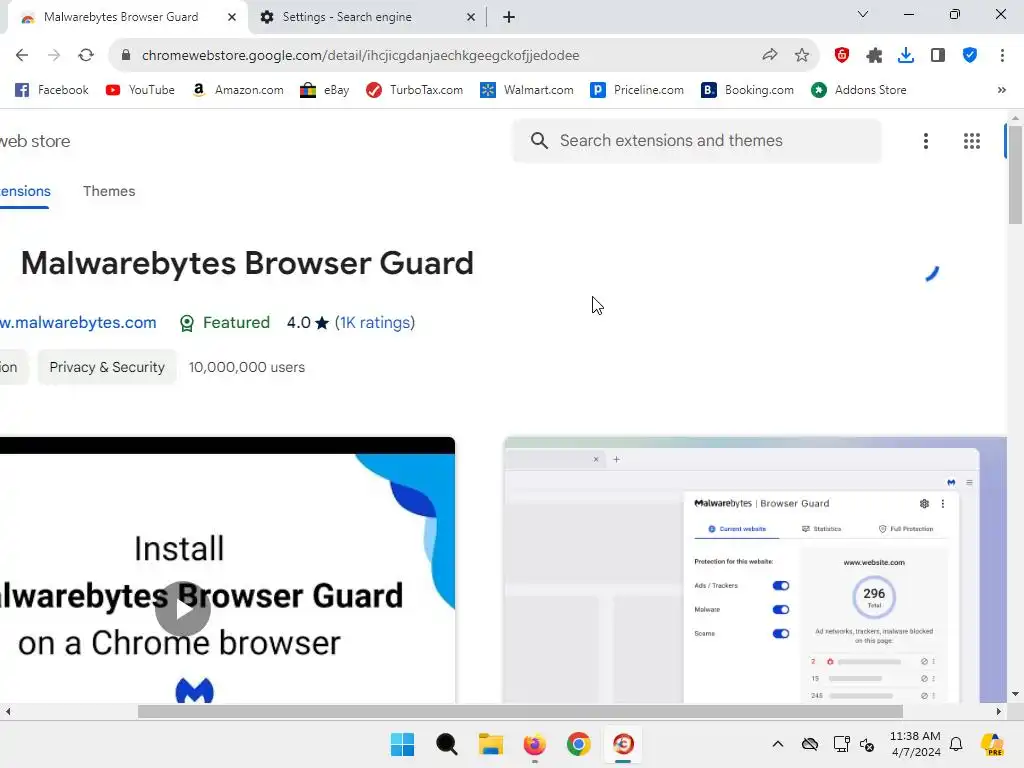Open the Addons Store bookmark
The height and width of the screenshot is (768, 1024).
click(859, 90)
